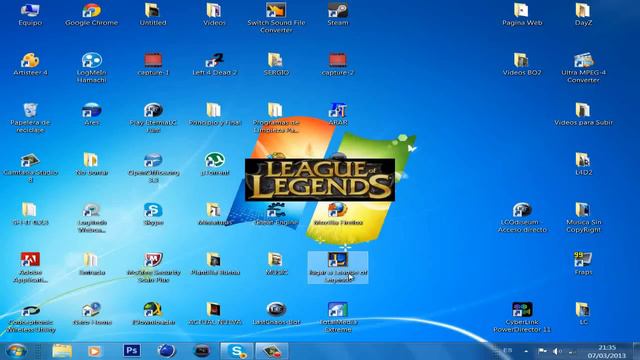Open the Videos BO2 folder
The image size is (640, 360).
tap(522, 64)
